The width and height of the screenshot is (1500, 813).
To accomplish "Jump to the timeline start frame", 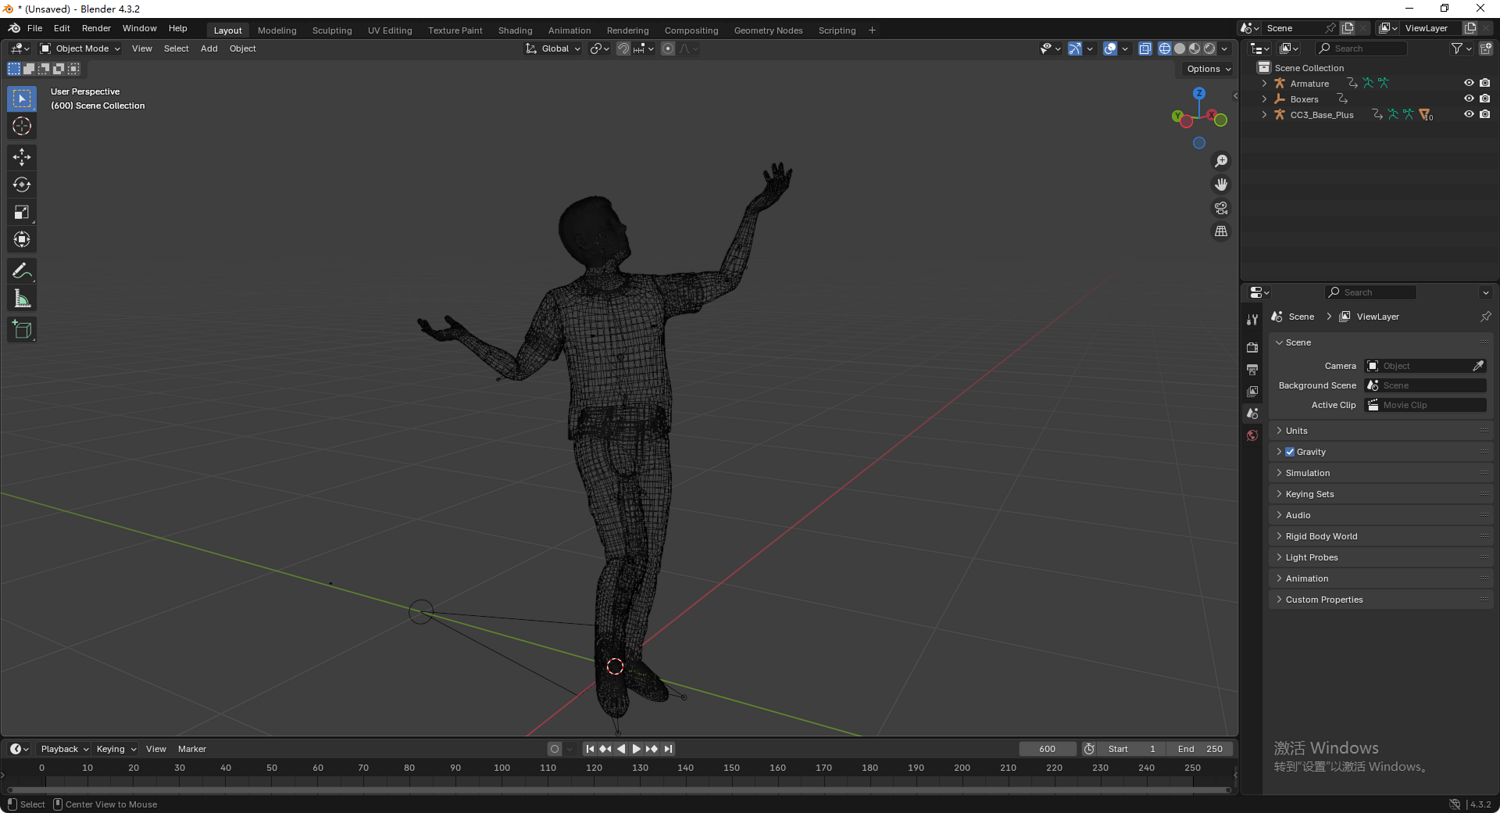I will pyautogui.click(x=590, y=749).
